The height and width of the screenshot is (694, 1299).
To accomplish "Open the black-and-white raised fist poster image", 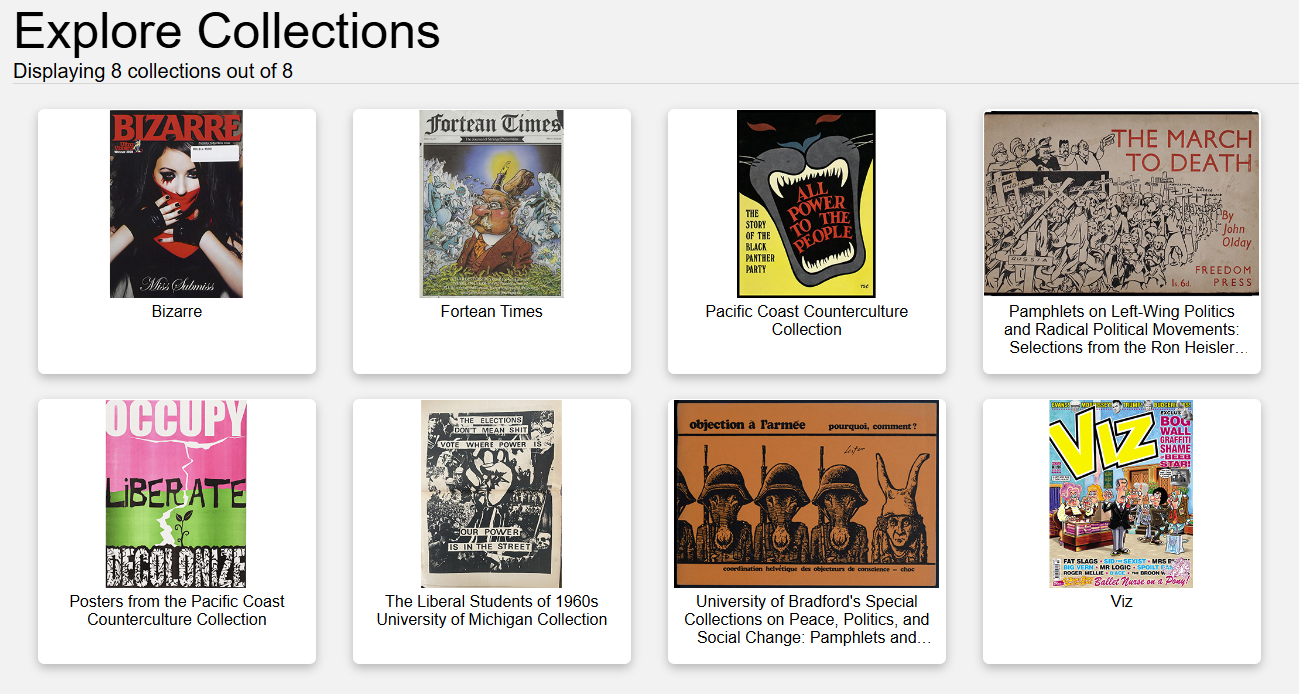I will point(491,494).
